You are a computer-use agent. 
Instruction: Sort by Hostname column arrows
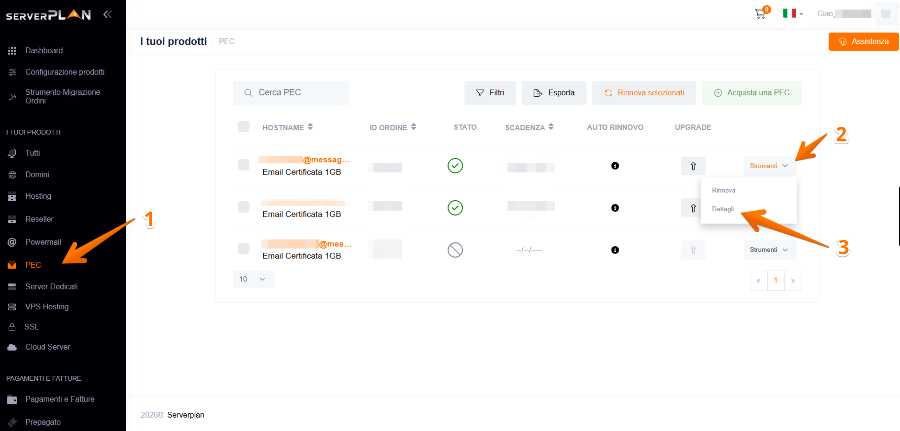[310, 127]
